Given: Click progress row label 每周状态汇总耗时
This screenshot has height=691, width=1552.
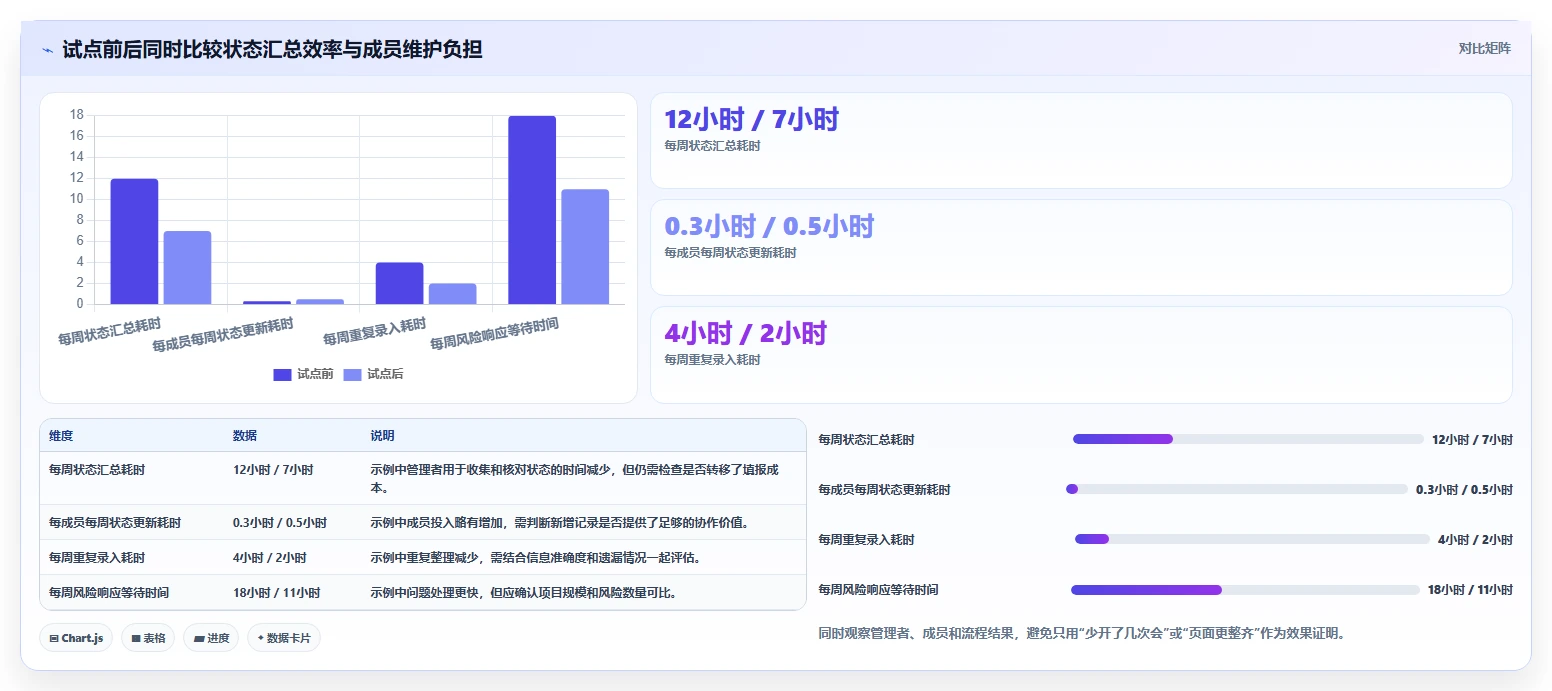Looking at the screenshot, I should tap(866, 439).
